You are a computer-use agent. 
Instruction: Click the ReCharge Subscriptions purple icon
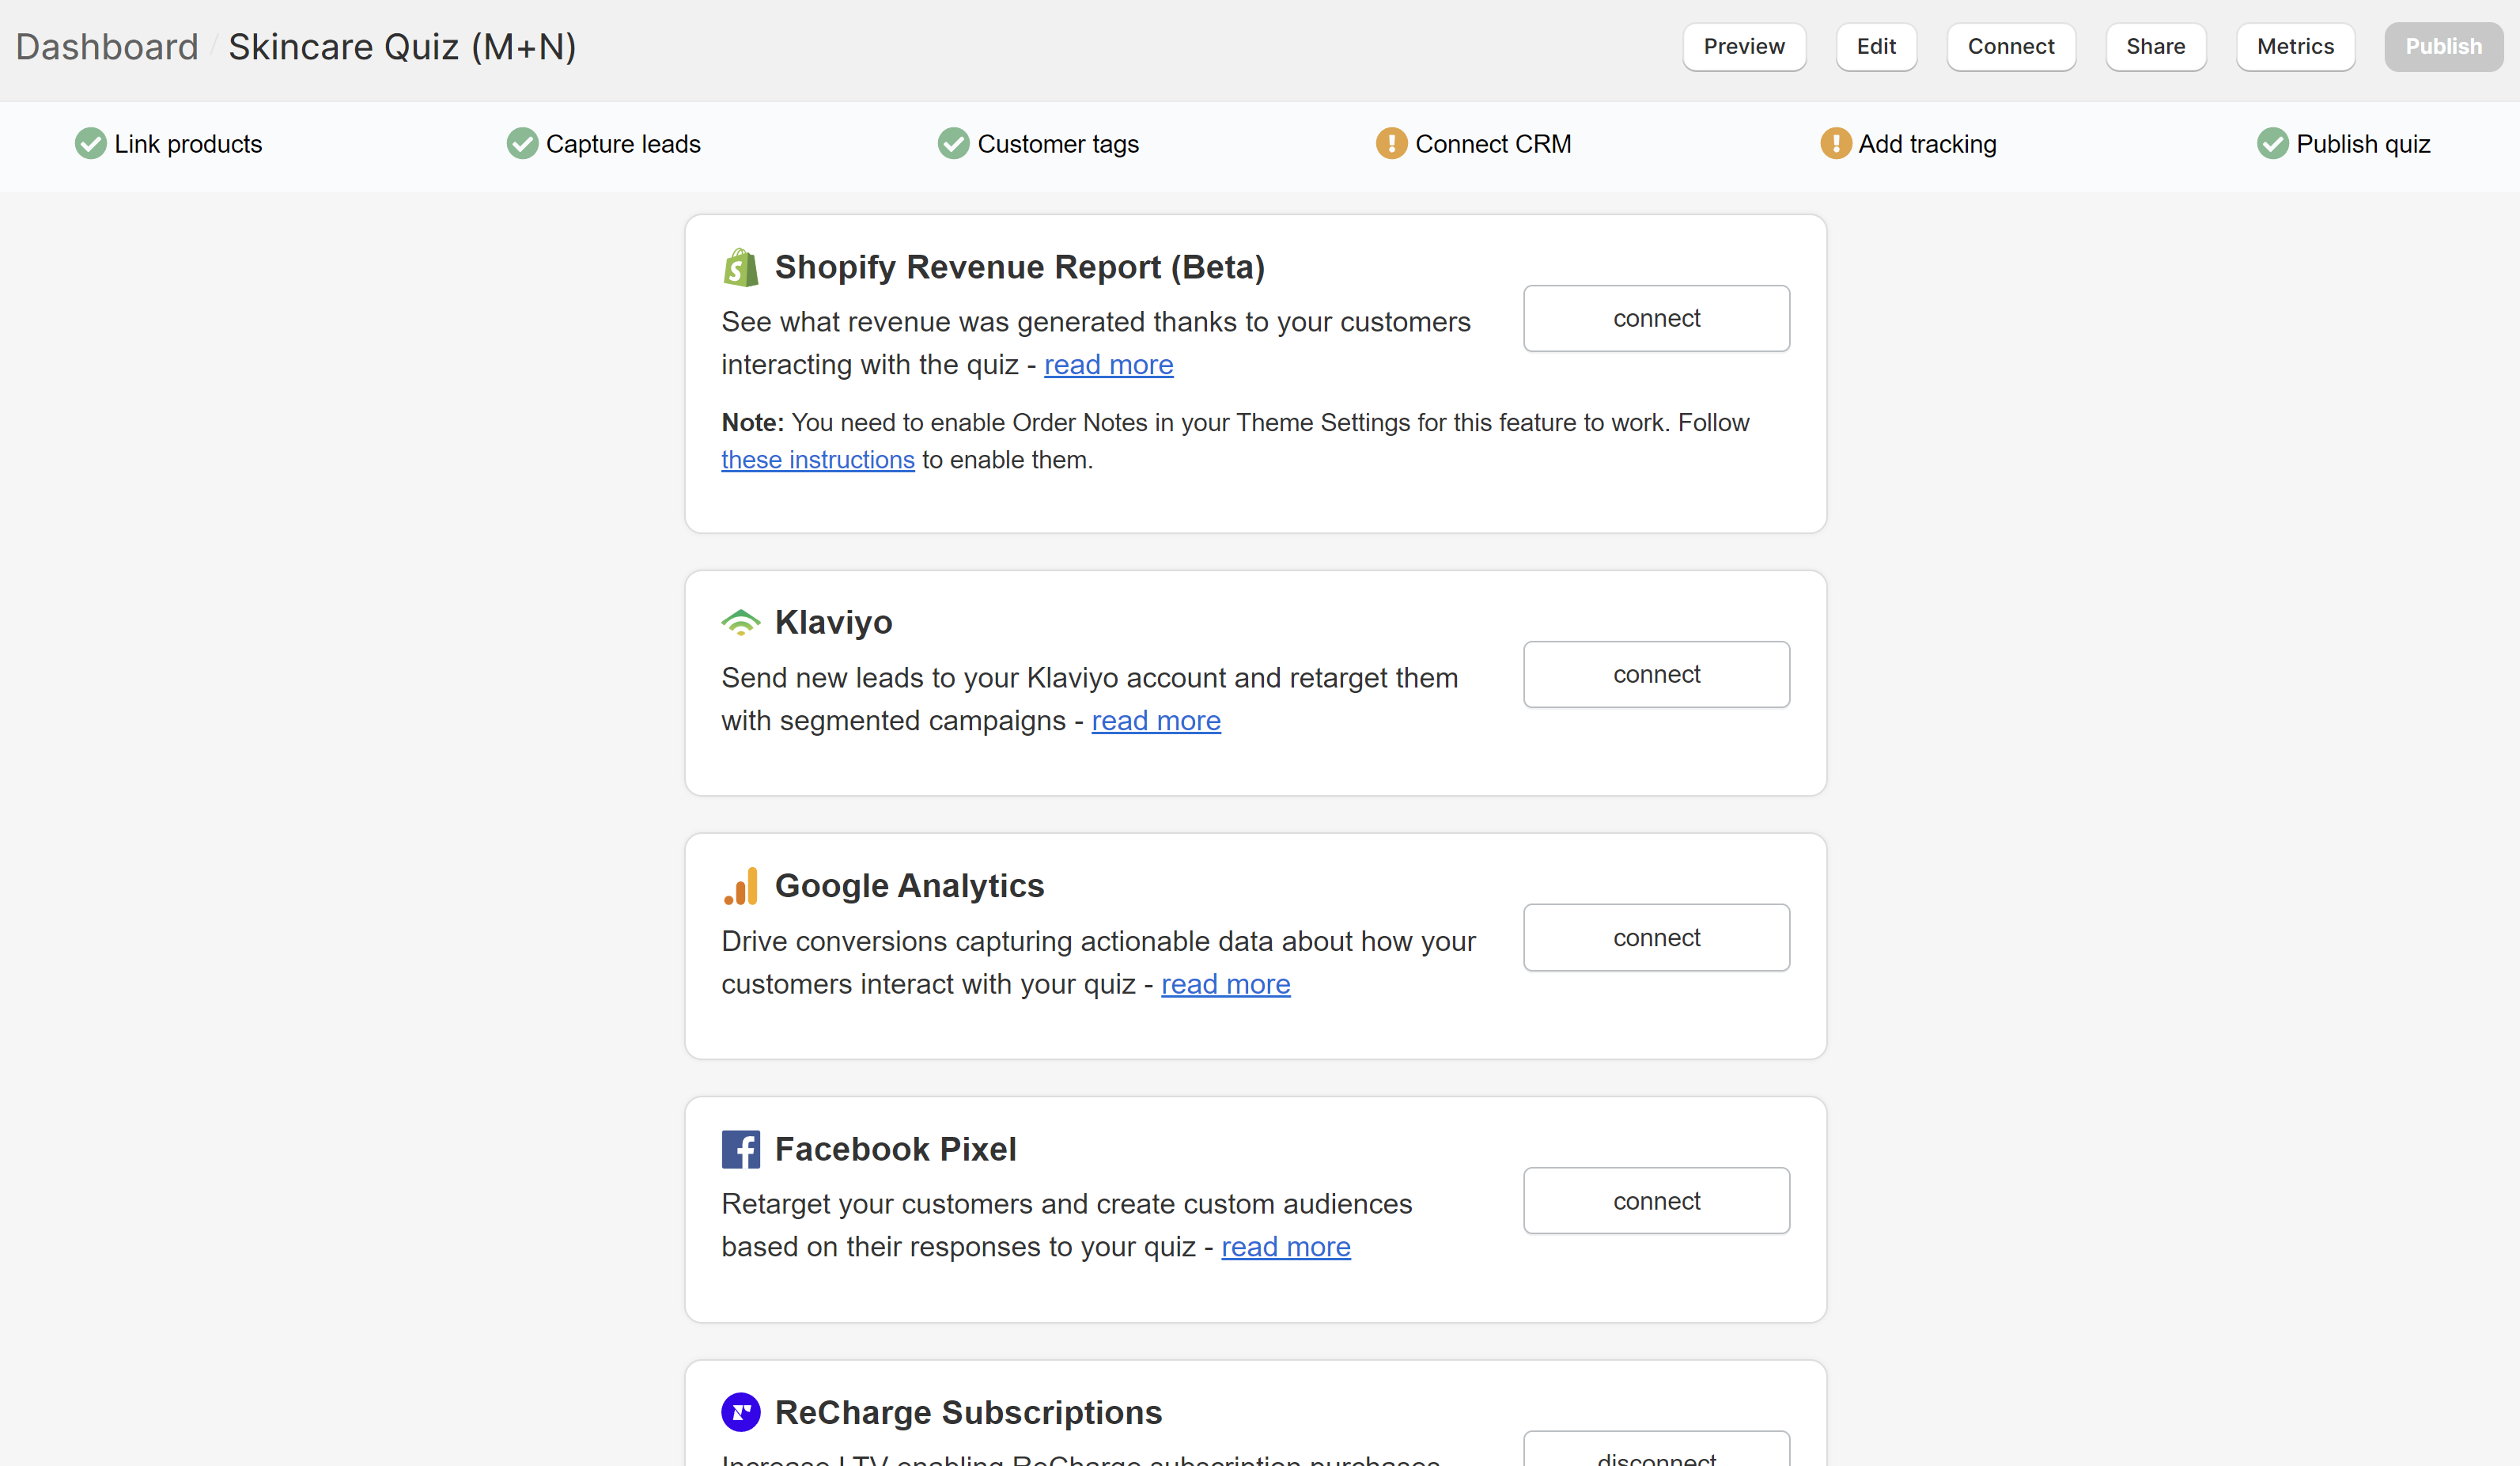[x=740, y=1412]
